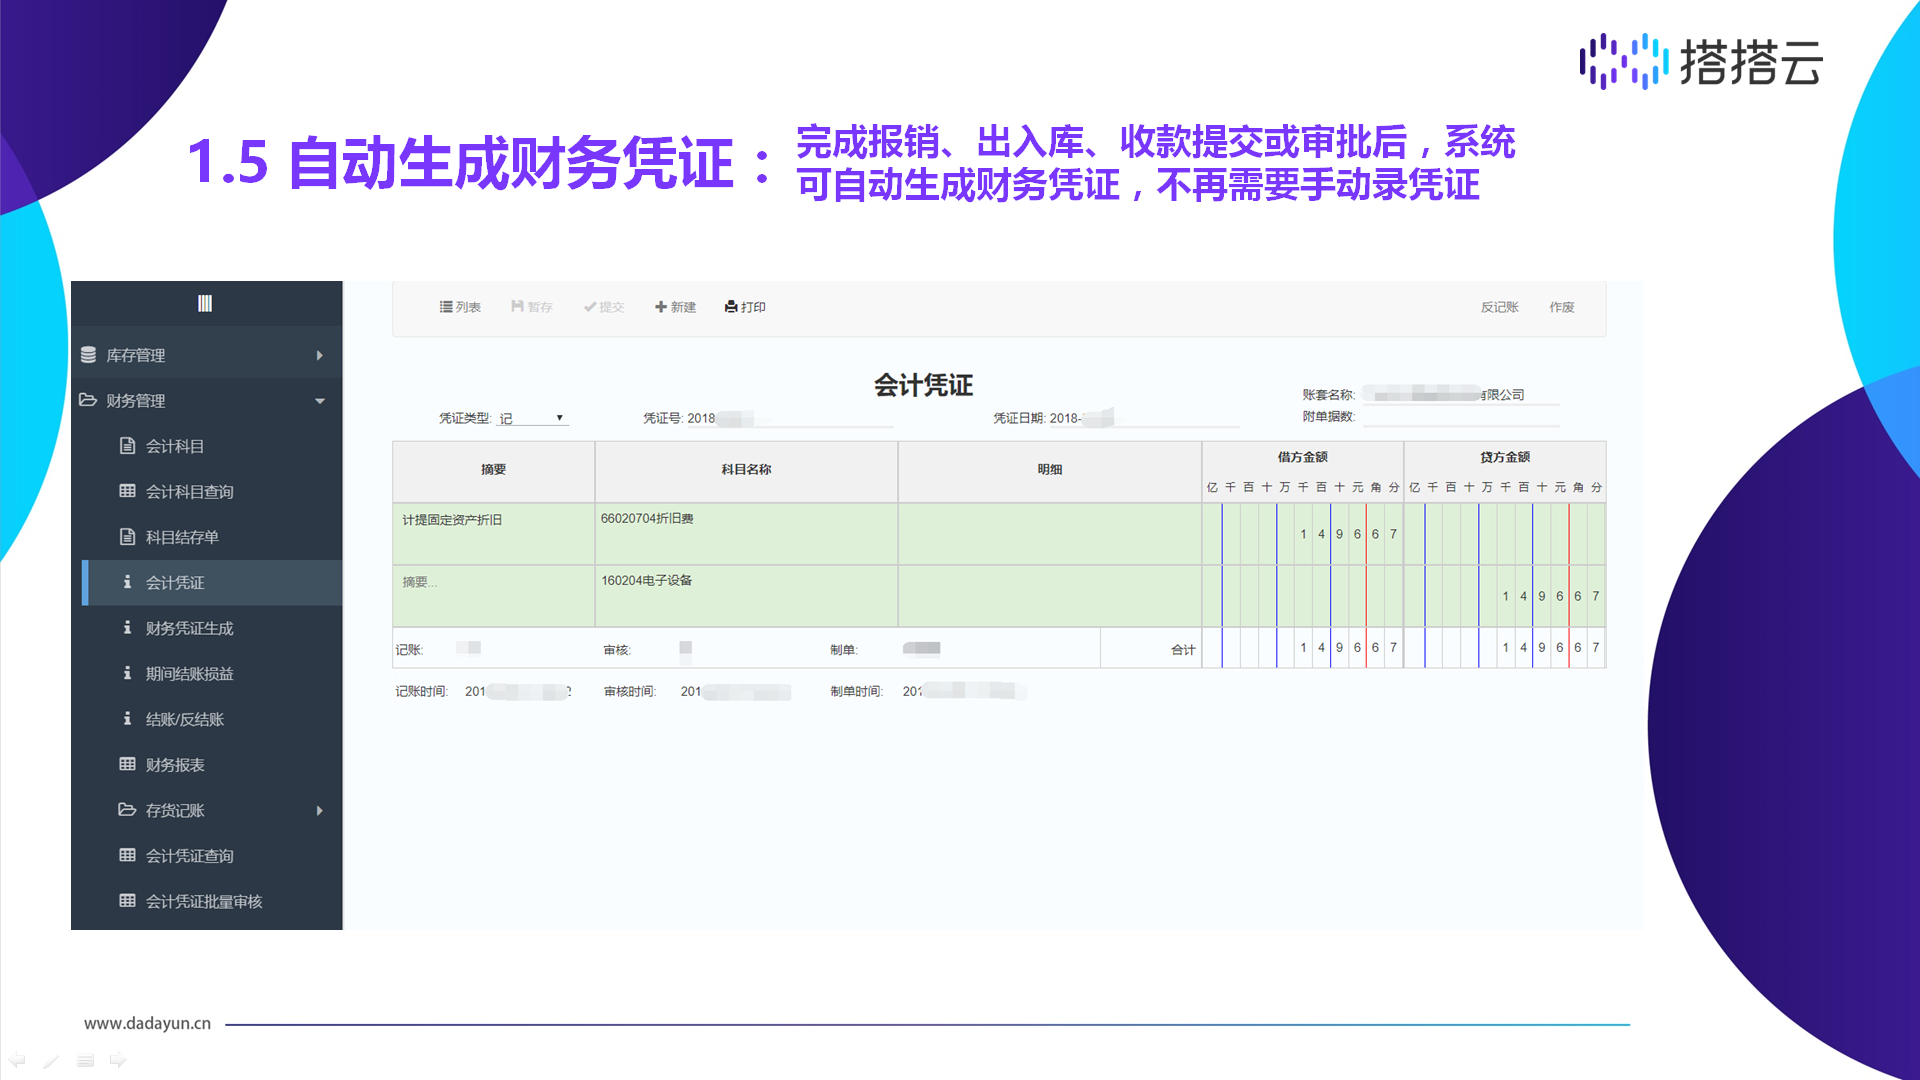Screen dimensions: 1920x1080
Task: Click the 列表 list icon
Action: click(x=446, y=307)
